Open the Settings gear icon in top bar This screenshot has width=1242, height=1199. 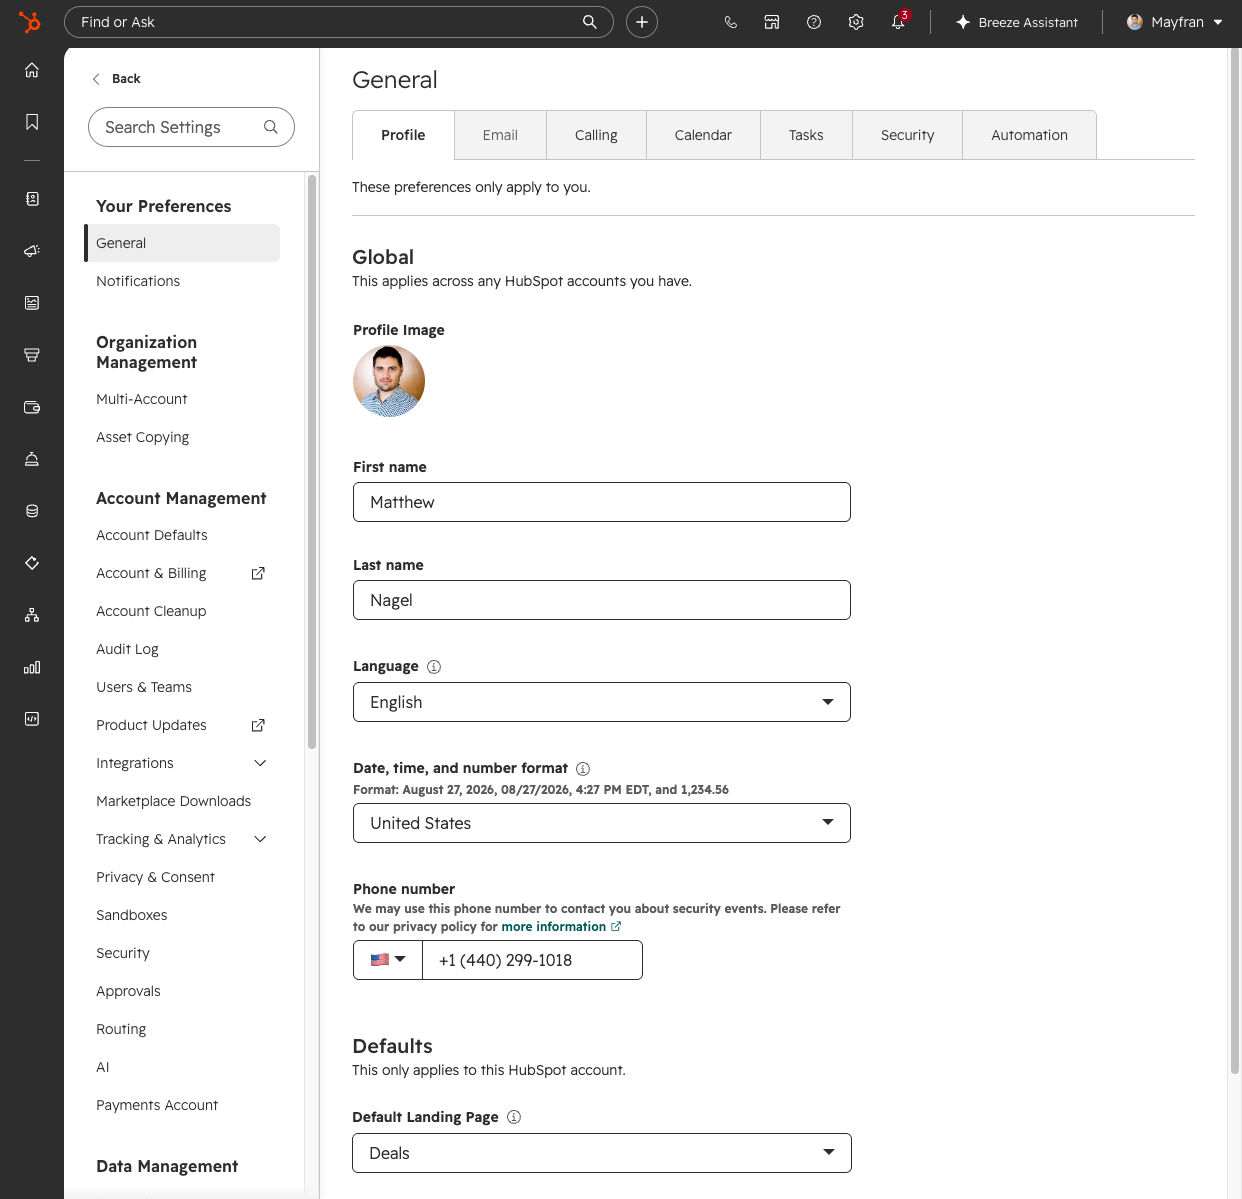[x=856, y=22]
